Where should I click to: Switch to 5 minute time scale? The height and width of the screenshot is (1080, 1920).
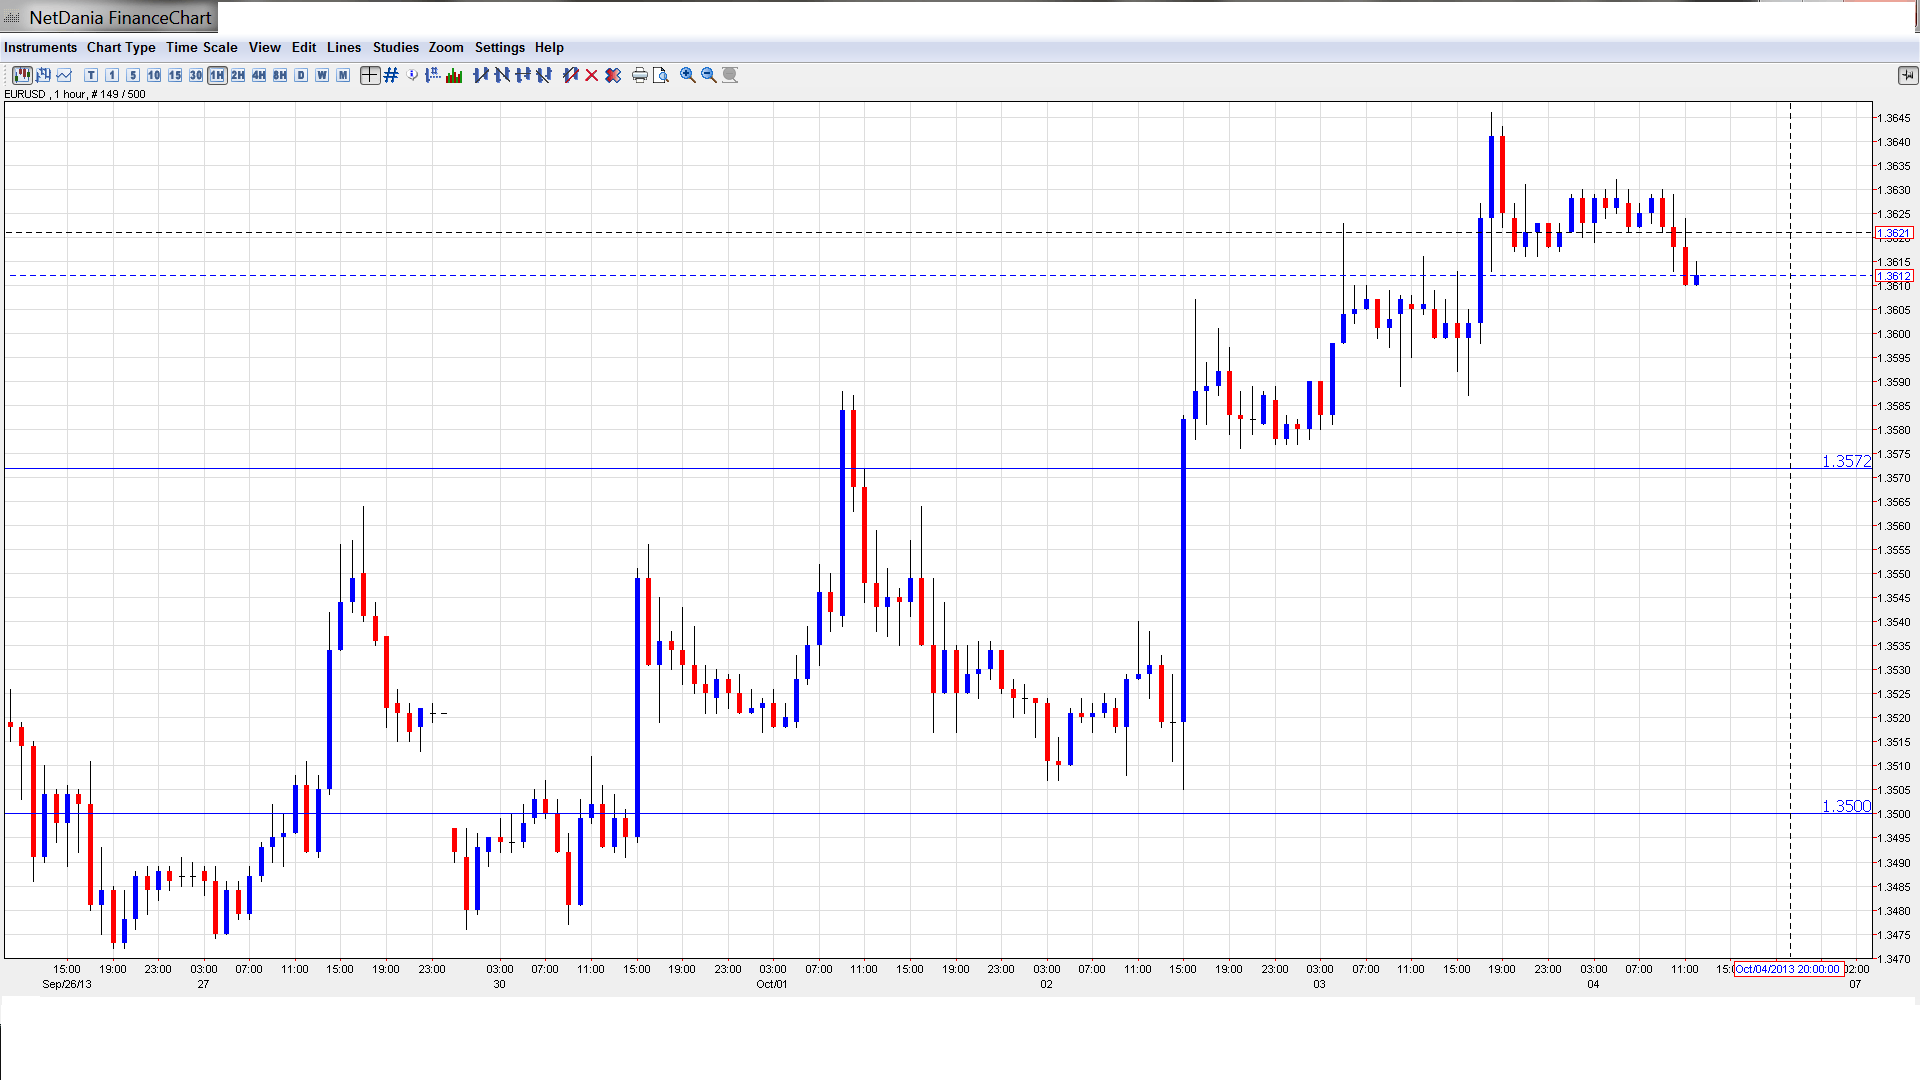pos(133,75)
